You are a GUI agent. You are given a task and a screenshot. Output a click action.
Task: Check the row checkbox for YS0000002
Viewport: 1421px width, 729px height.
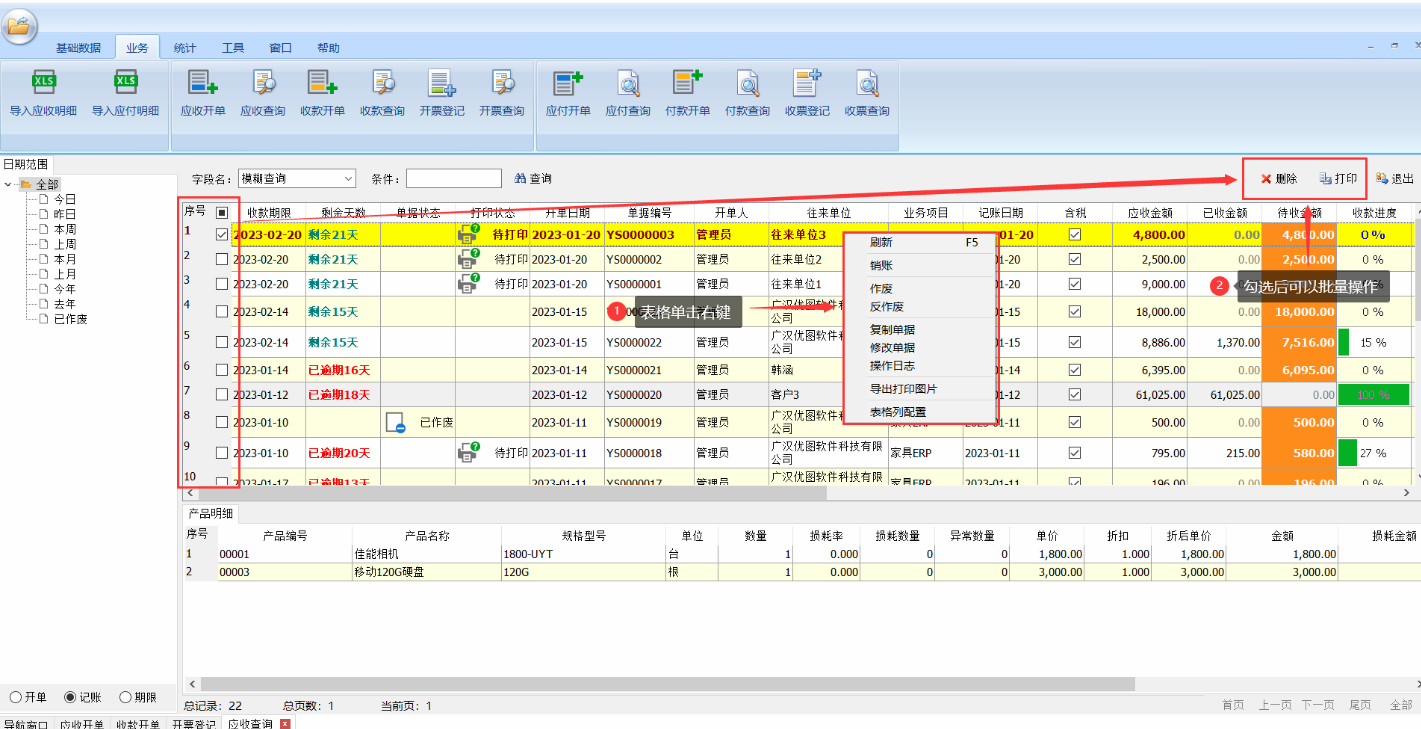[222, 259]
